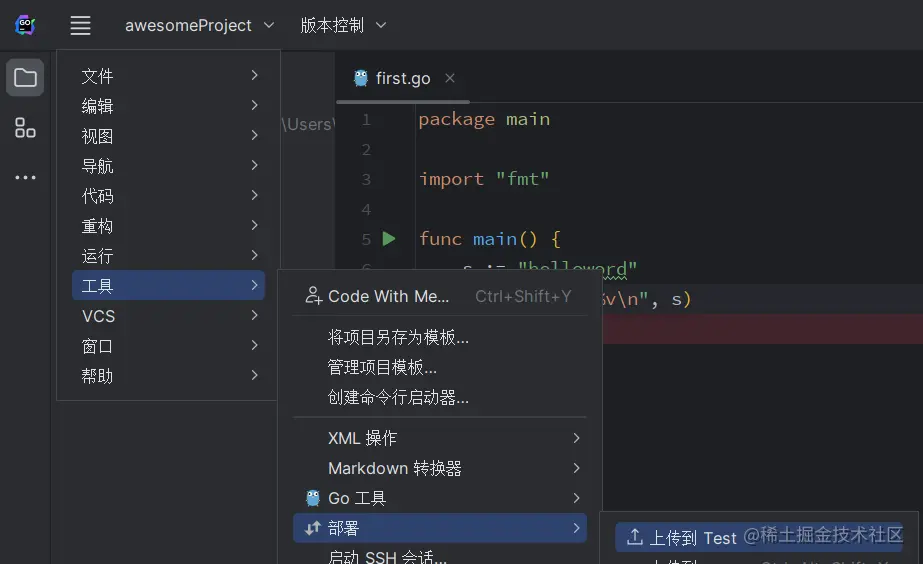The height and width of the screenshot is (564, 923).
Task: Open the Structure tool window icon
Action: [x=26, y=128]
